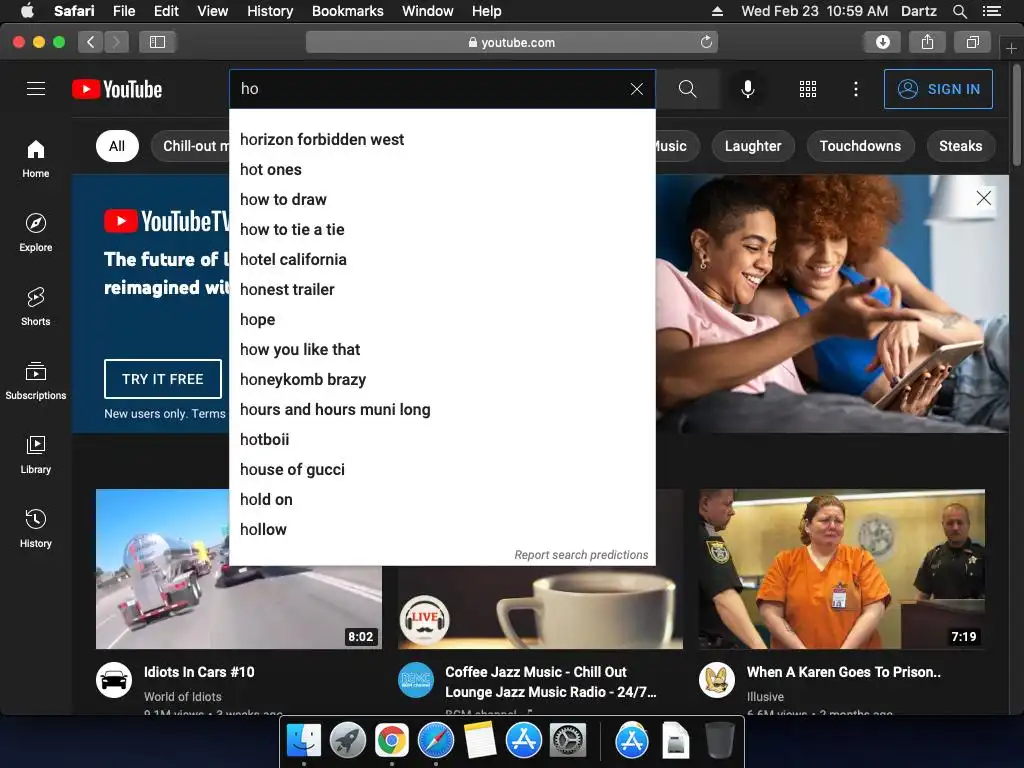1024x768 pixels.
Task: Open BGM channel avatar
Action: pos(415,680)
